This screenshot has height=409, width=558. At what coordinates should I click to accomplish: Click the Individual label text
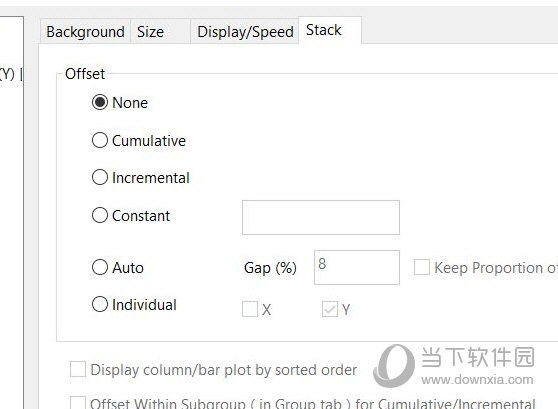click(x=144, y=305)
